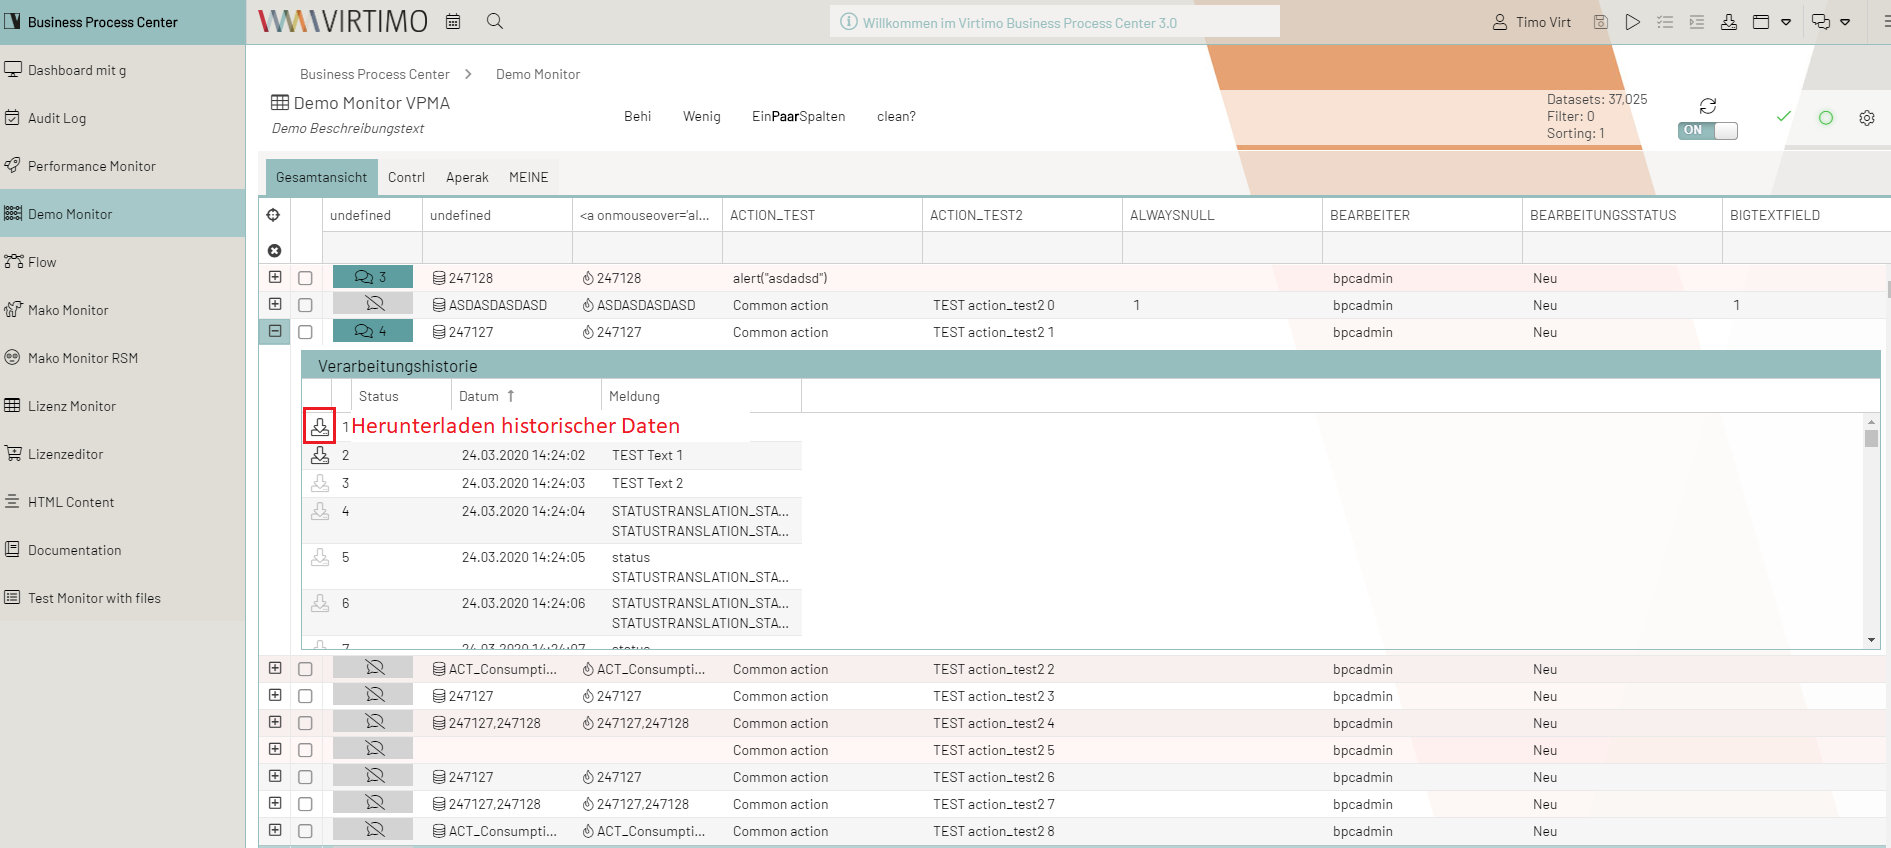Viewport: 1891px width, 848px height.
Task: Click Business Process Center breadcrumb link
Action: [374, 74]
